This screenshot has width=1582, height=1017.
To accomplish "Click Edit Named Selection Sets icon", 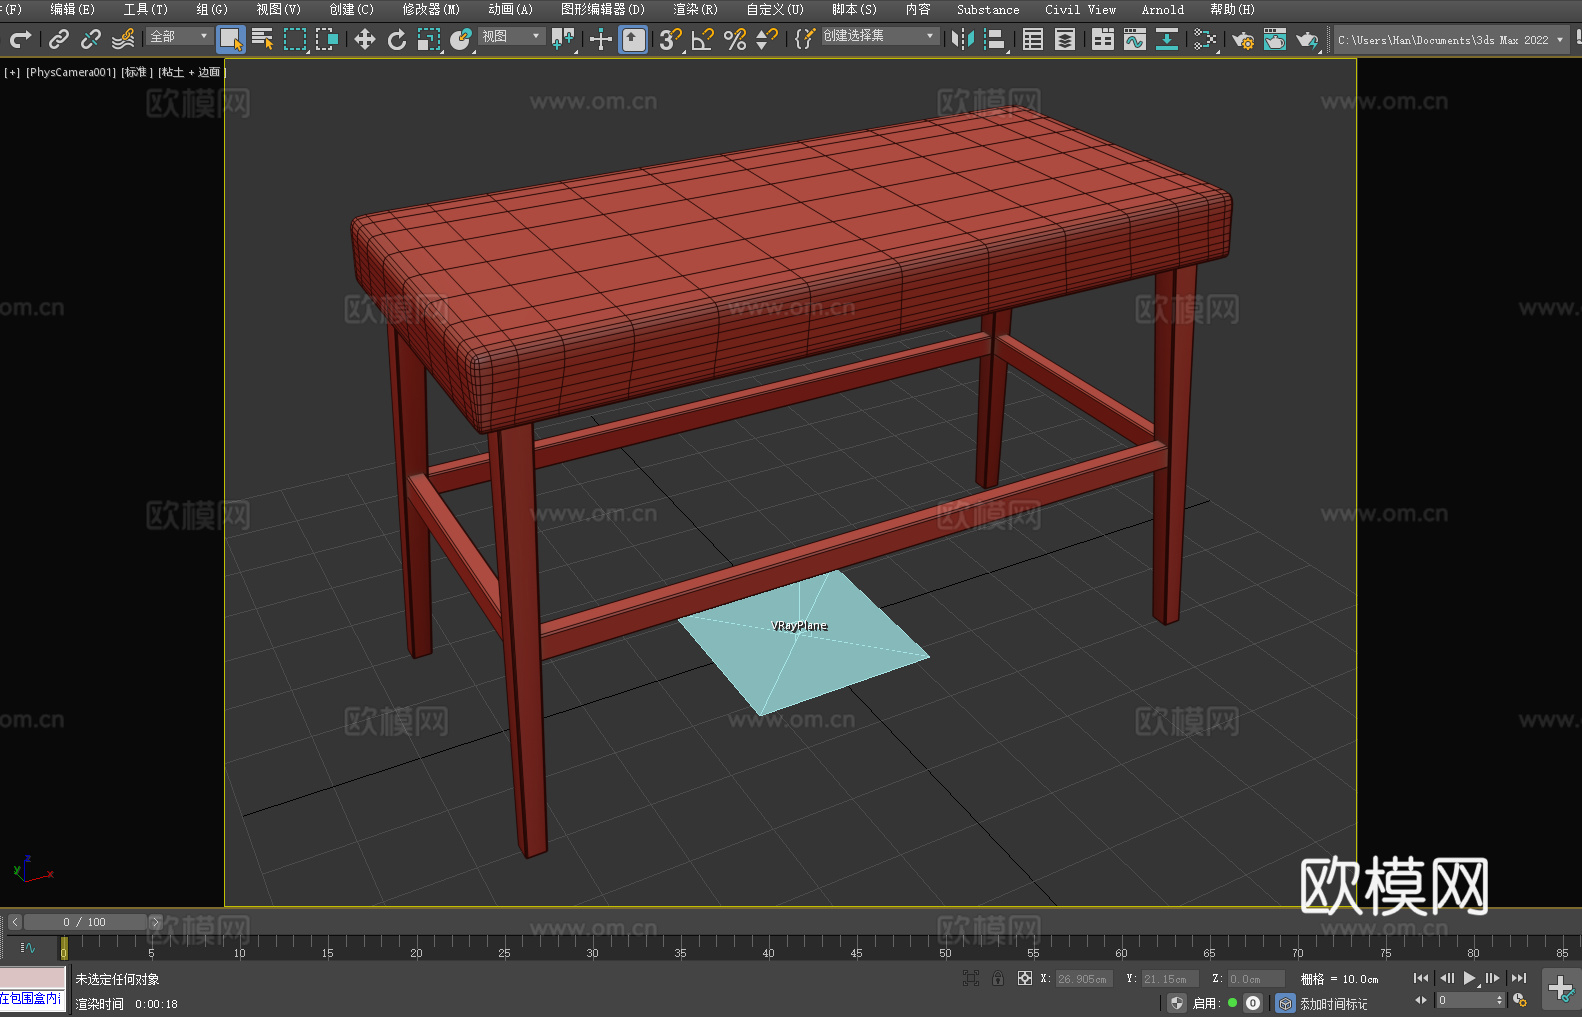I will click(805, 39).
